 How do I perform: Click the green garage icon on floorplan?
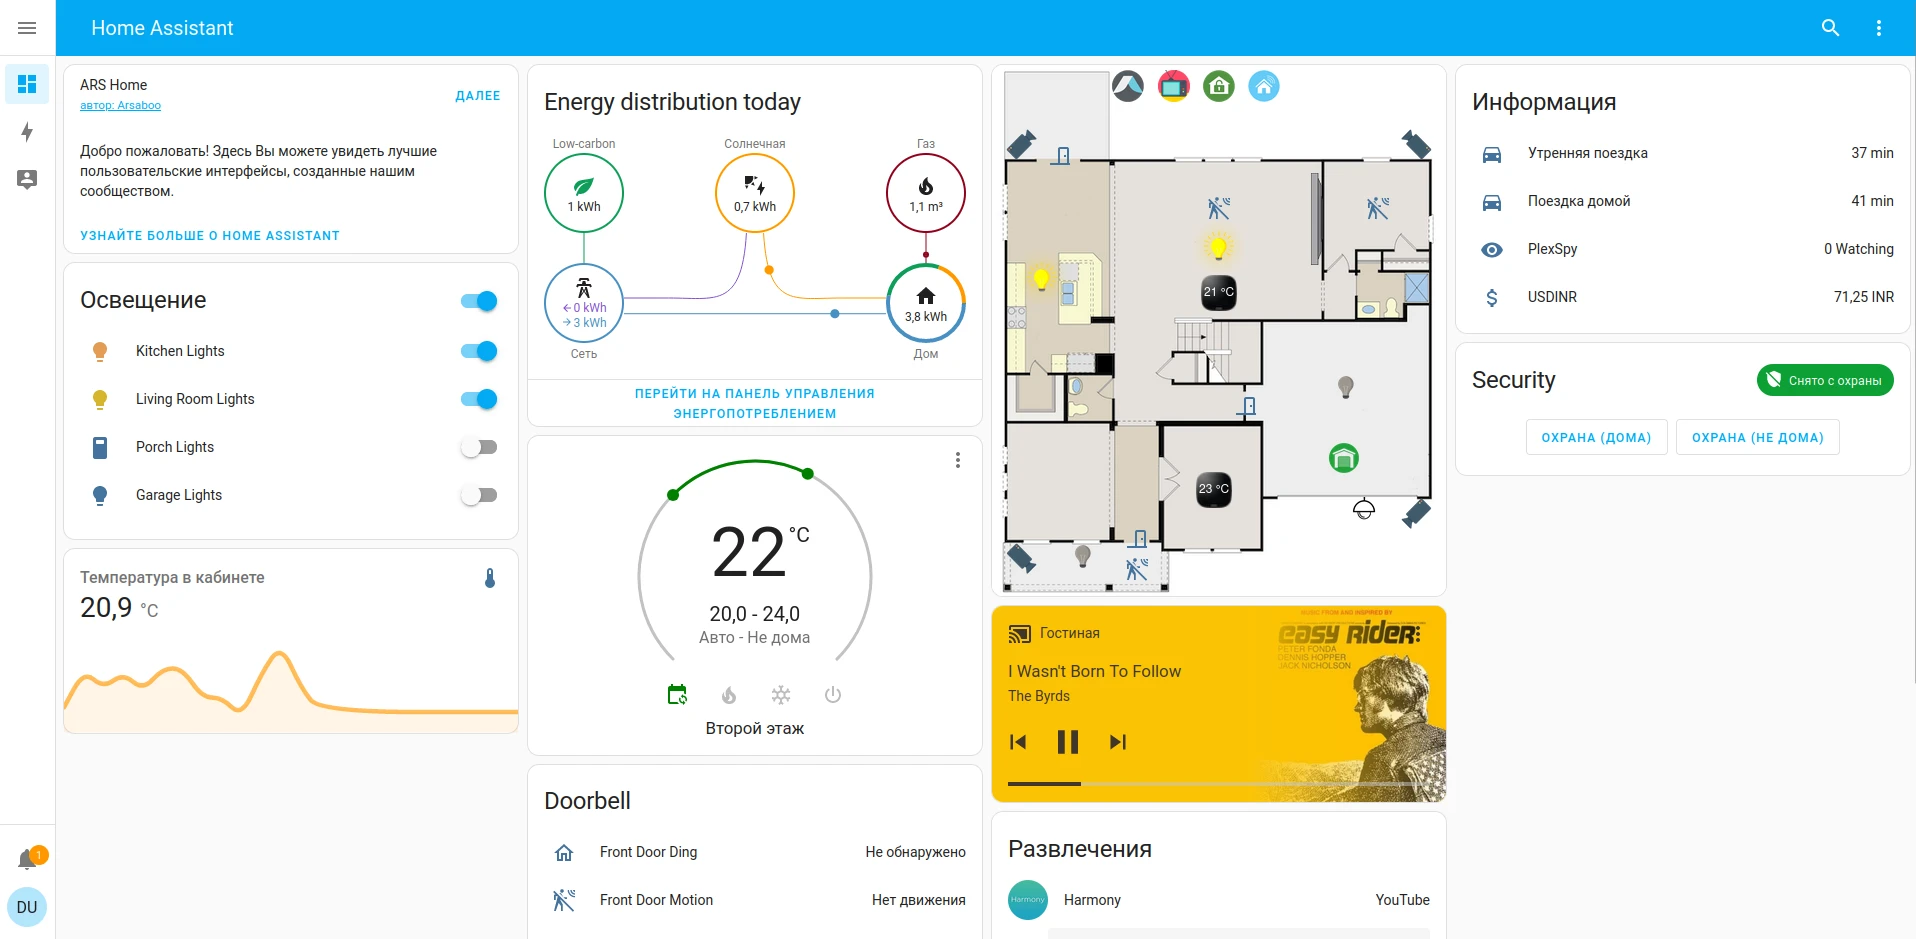[x=1343, y=458]
